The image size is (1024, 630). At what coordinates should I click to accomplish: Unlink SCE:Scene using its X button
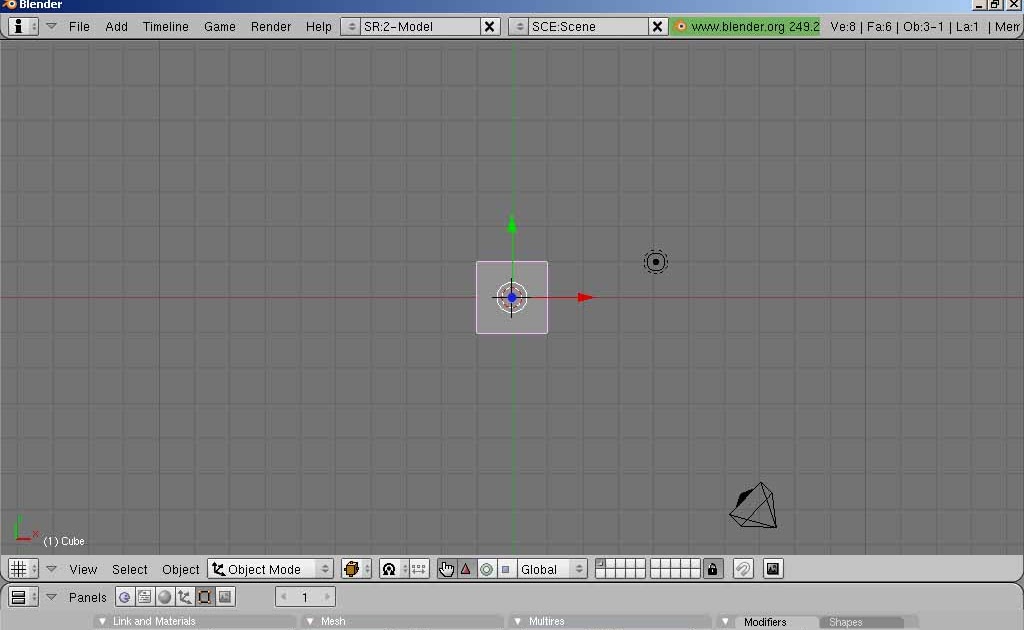(x=657, y=26)
